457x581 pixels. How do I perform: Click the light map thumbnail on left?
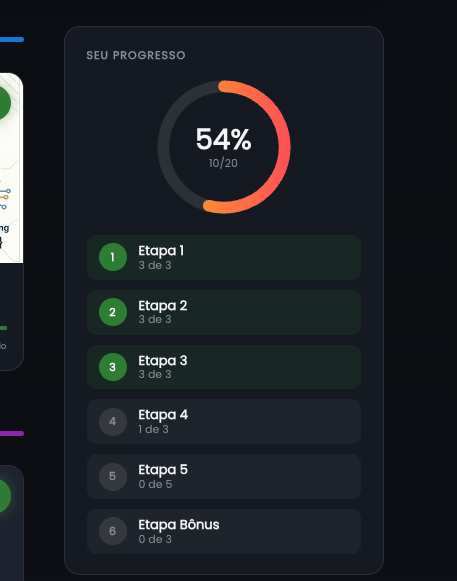coord(11,168)
